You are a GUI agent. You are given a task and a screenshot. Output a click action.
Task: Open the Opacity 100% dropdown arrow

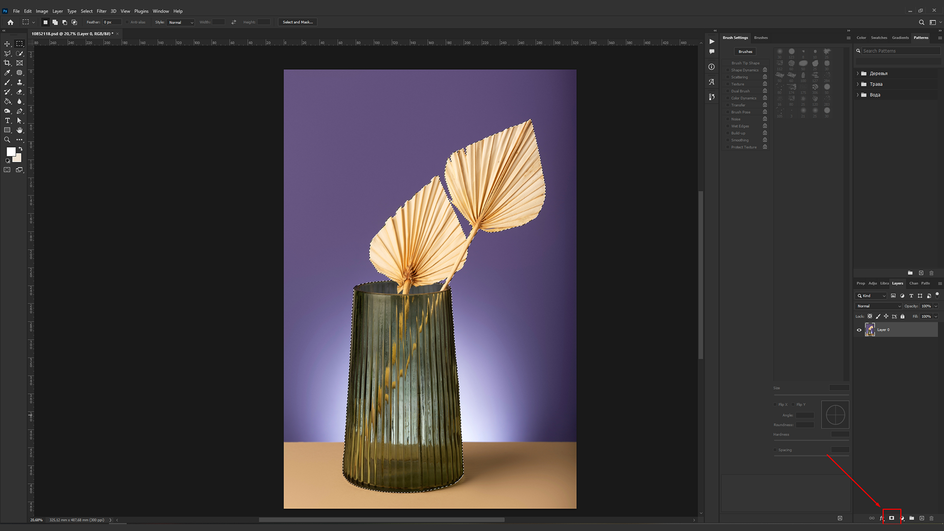[936, 306]
